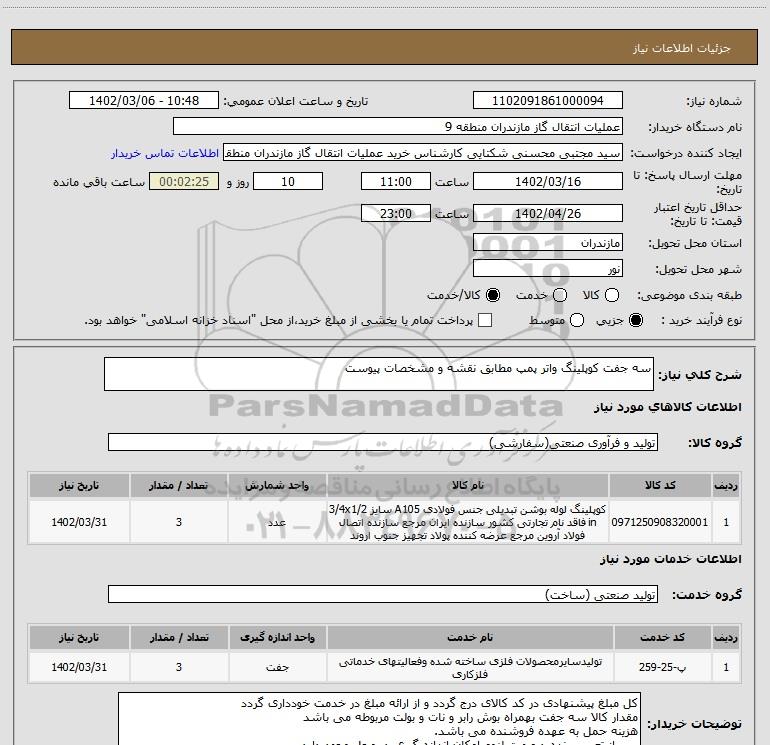
Task: Choose the متوسط purchase type radio
Action: (577, 321)
